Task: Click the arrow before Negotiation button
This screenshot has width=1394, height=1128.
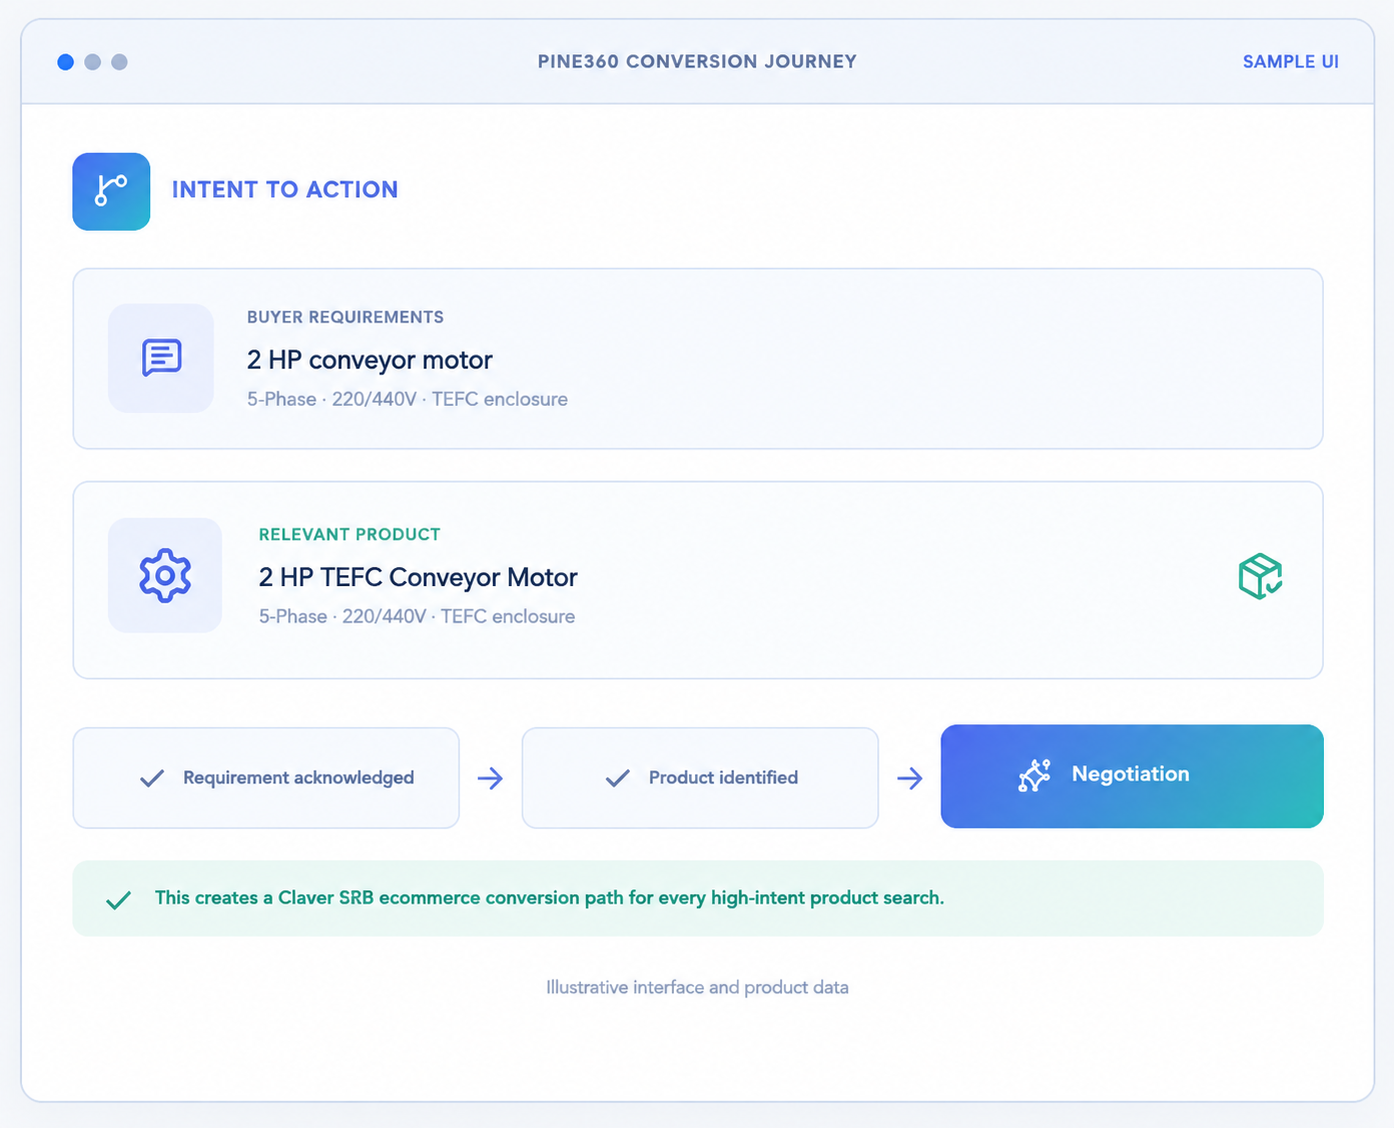Action: [x=910, y=778]
